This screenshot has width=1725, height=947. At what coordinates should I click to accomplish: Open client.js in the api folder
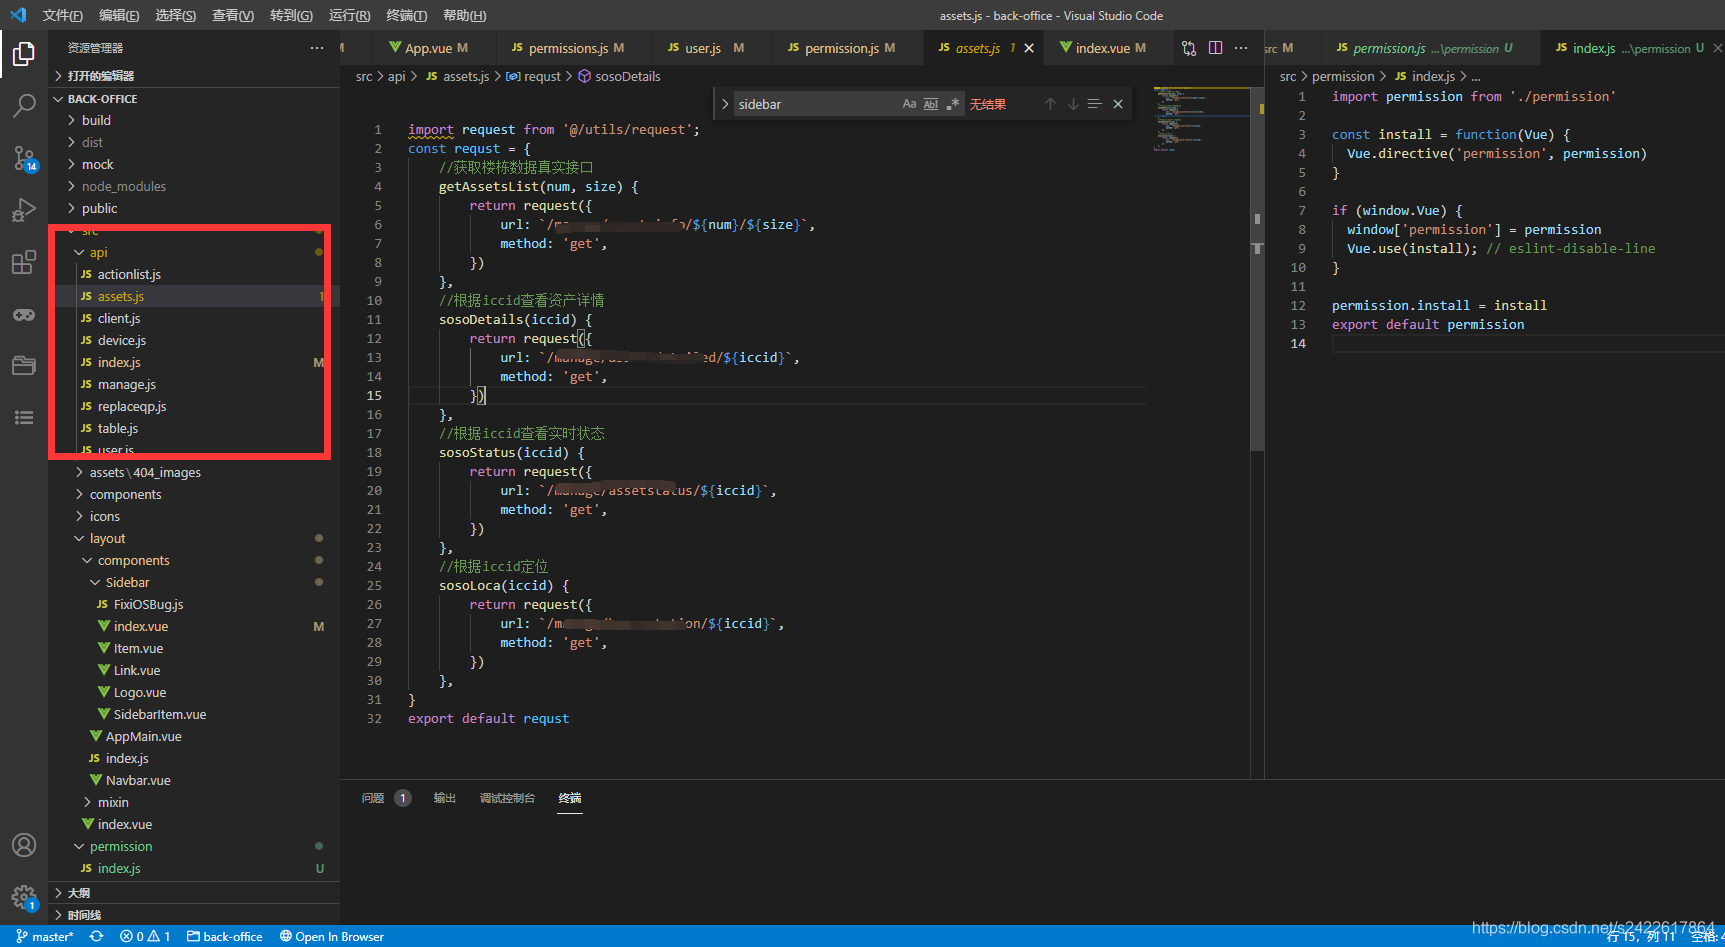pyautogui.click(x=194, y=318)
